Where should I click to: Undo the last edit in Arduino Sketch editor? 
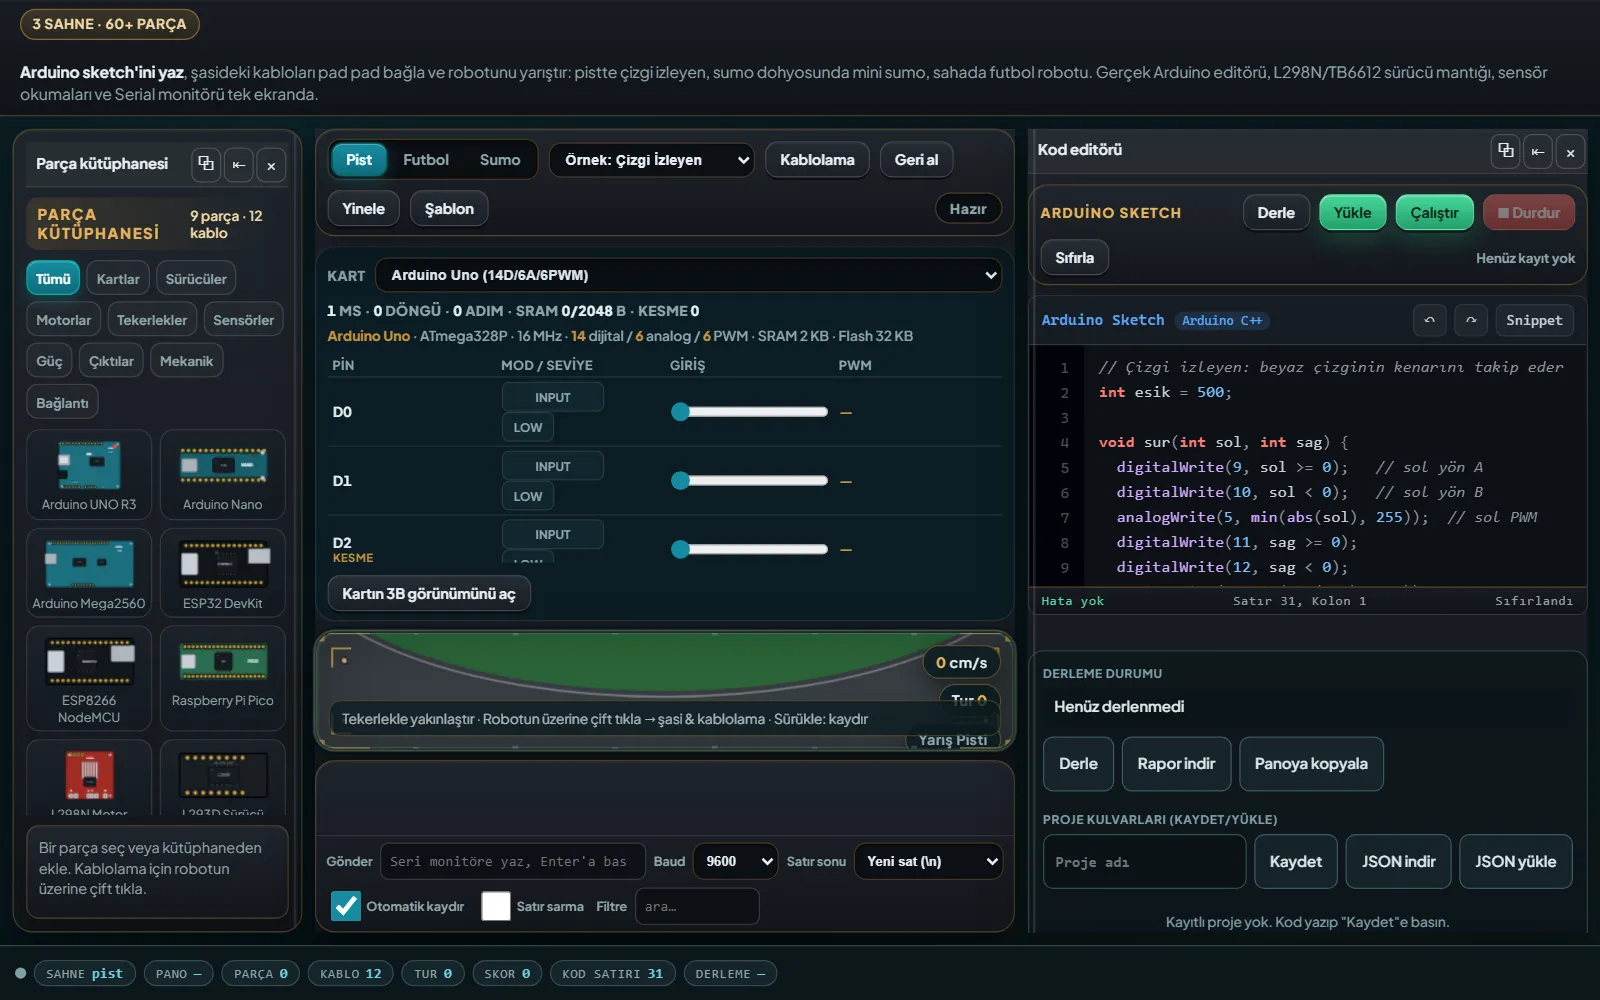click(x=1429, y=320)
